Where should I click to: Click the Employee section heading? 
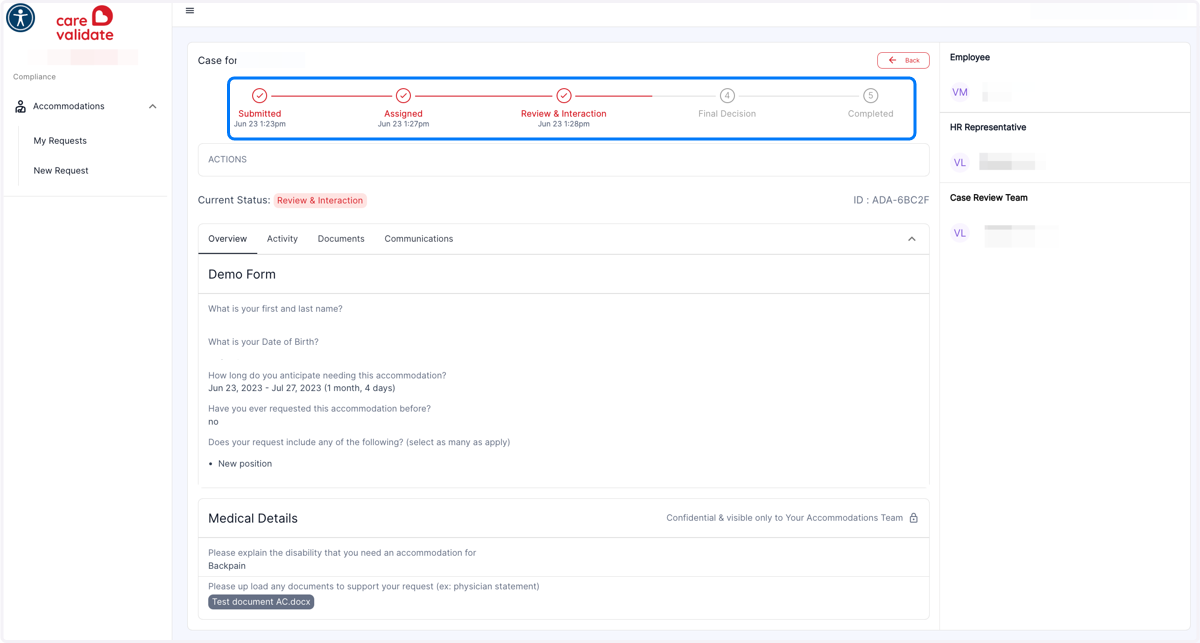pyautogui.click(x=970, y=58)
